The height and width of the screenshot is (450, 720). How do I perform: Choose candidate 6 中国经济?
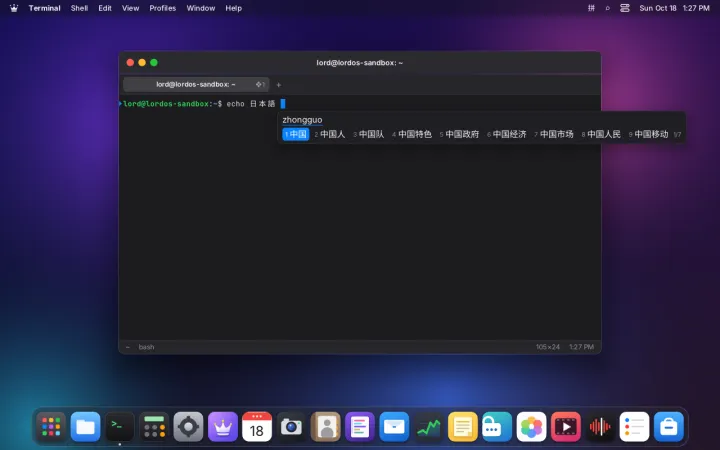coord(506,134)
